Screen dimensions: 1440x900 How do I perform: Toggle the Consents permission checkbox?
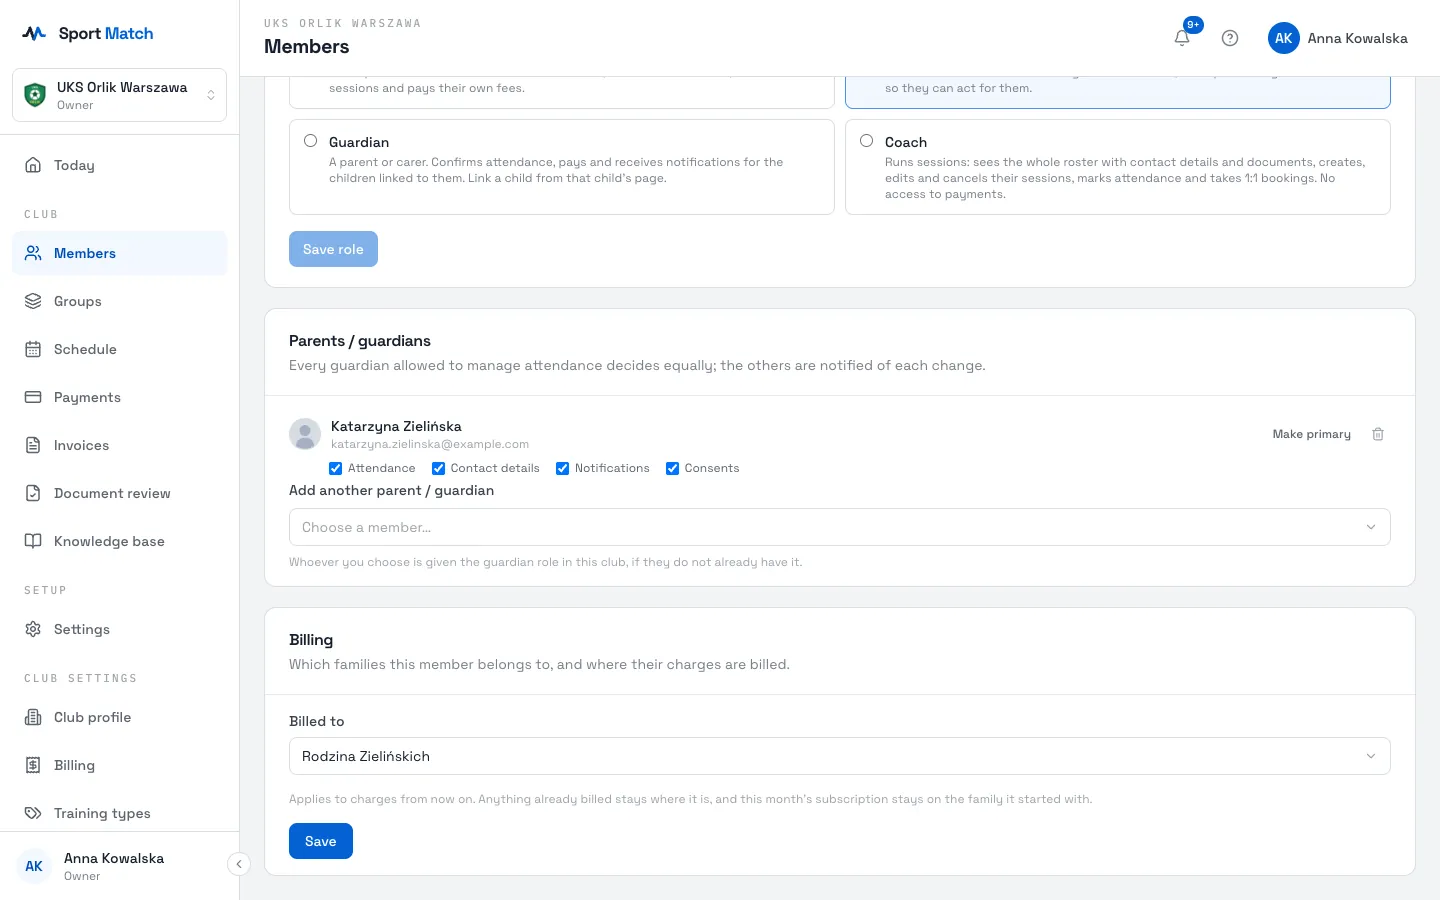click(672, 468)
